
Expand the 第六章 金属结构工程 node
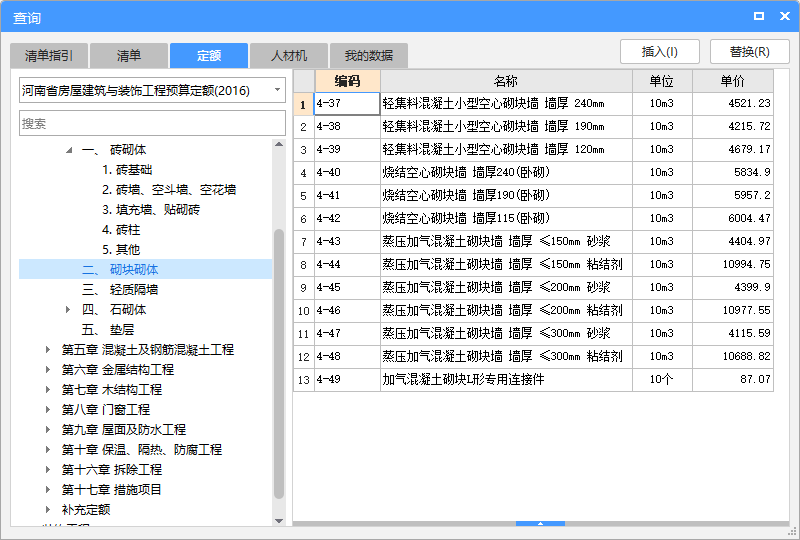pos(47,370)
